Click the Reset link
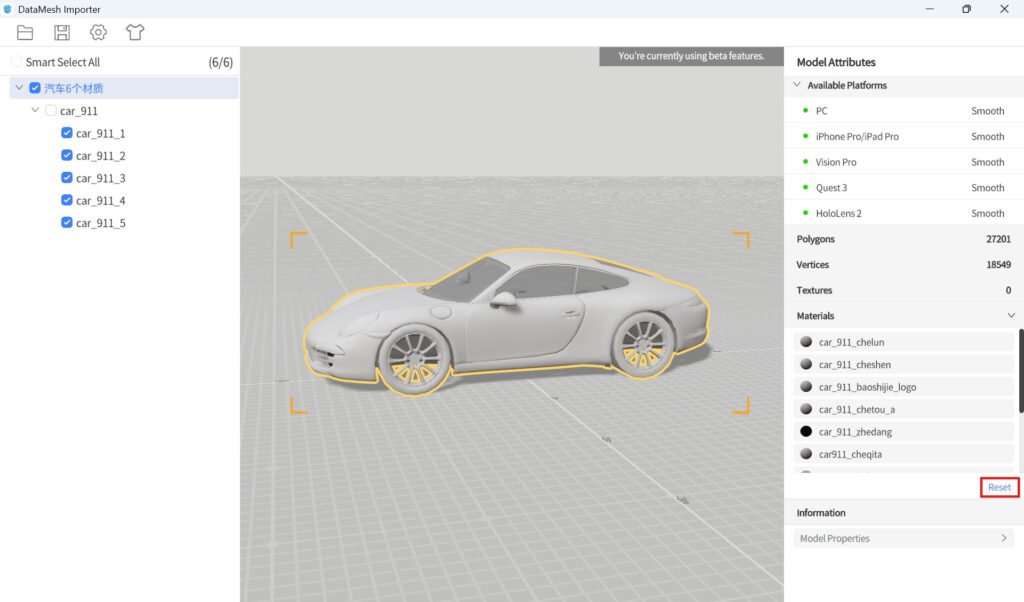 (999, 487)
